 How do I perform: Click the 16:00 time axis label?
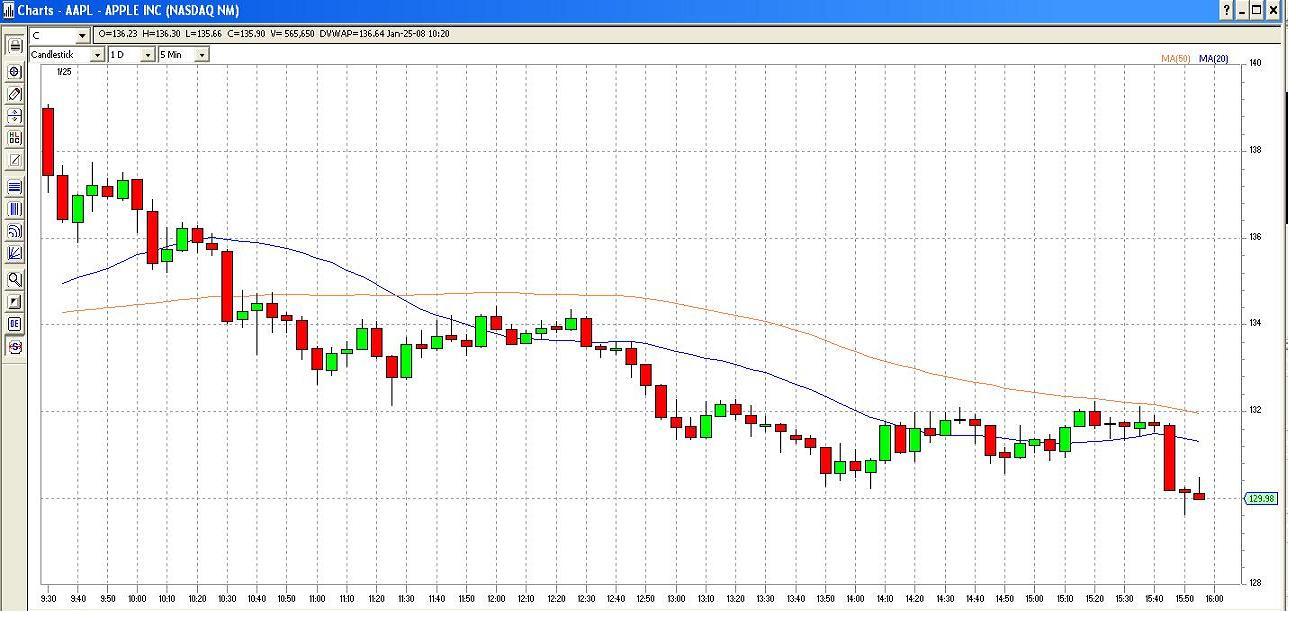tap(1214, 599)
